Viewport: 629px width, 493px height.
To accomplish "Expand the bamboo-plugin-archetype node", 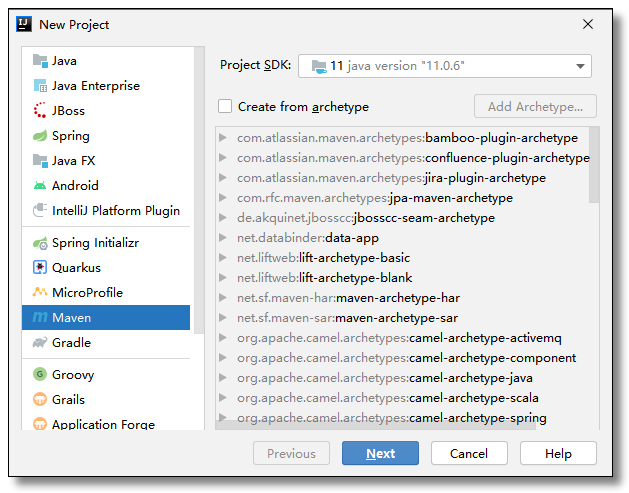I will point(223,138).
